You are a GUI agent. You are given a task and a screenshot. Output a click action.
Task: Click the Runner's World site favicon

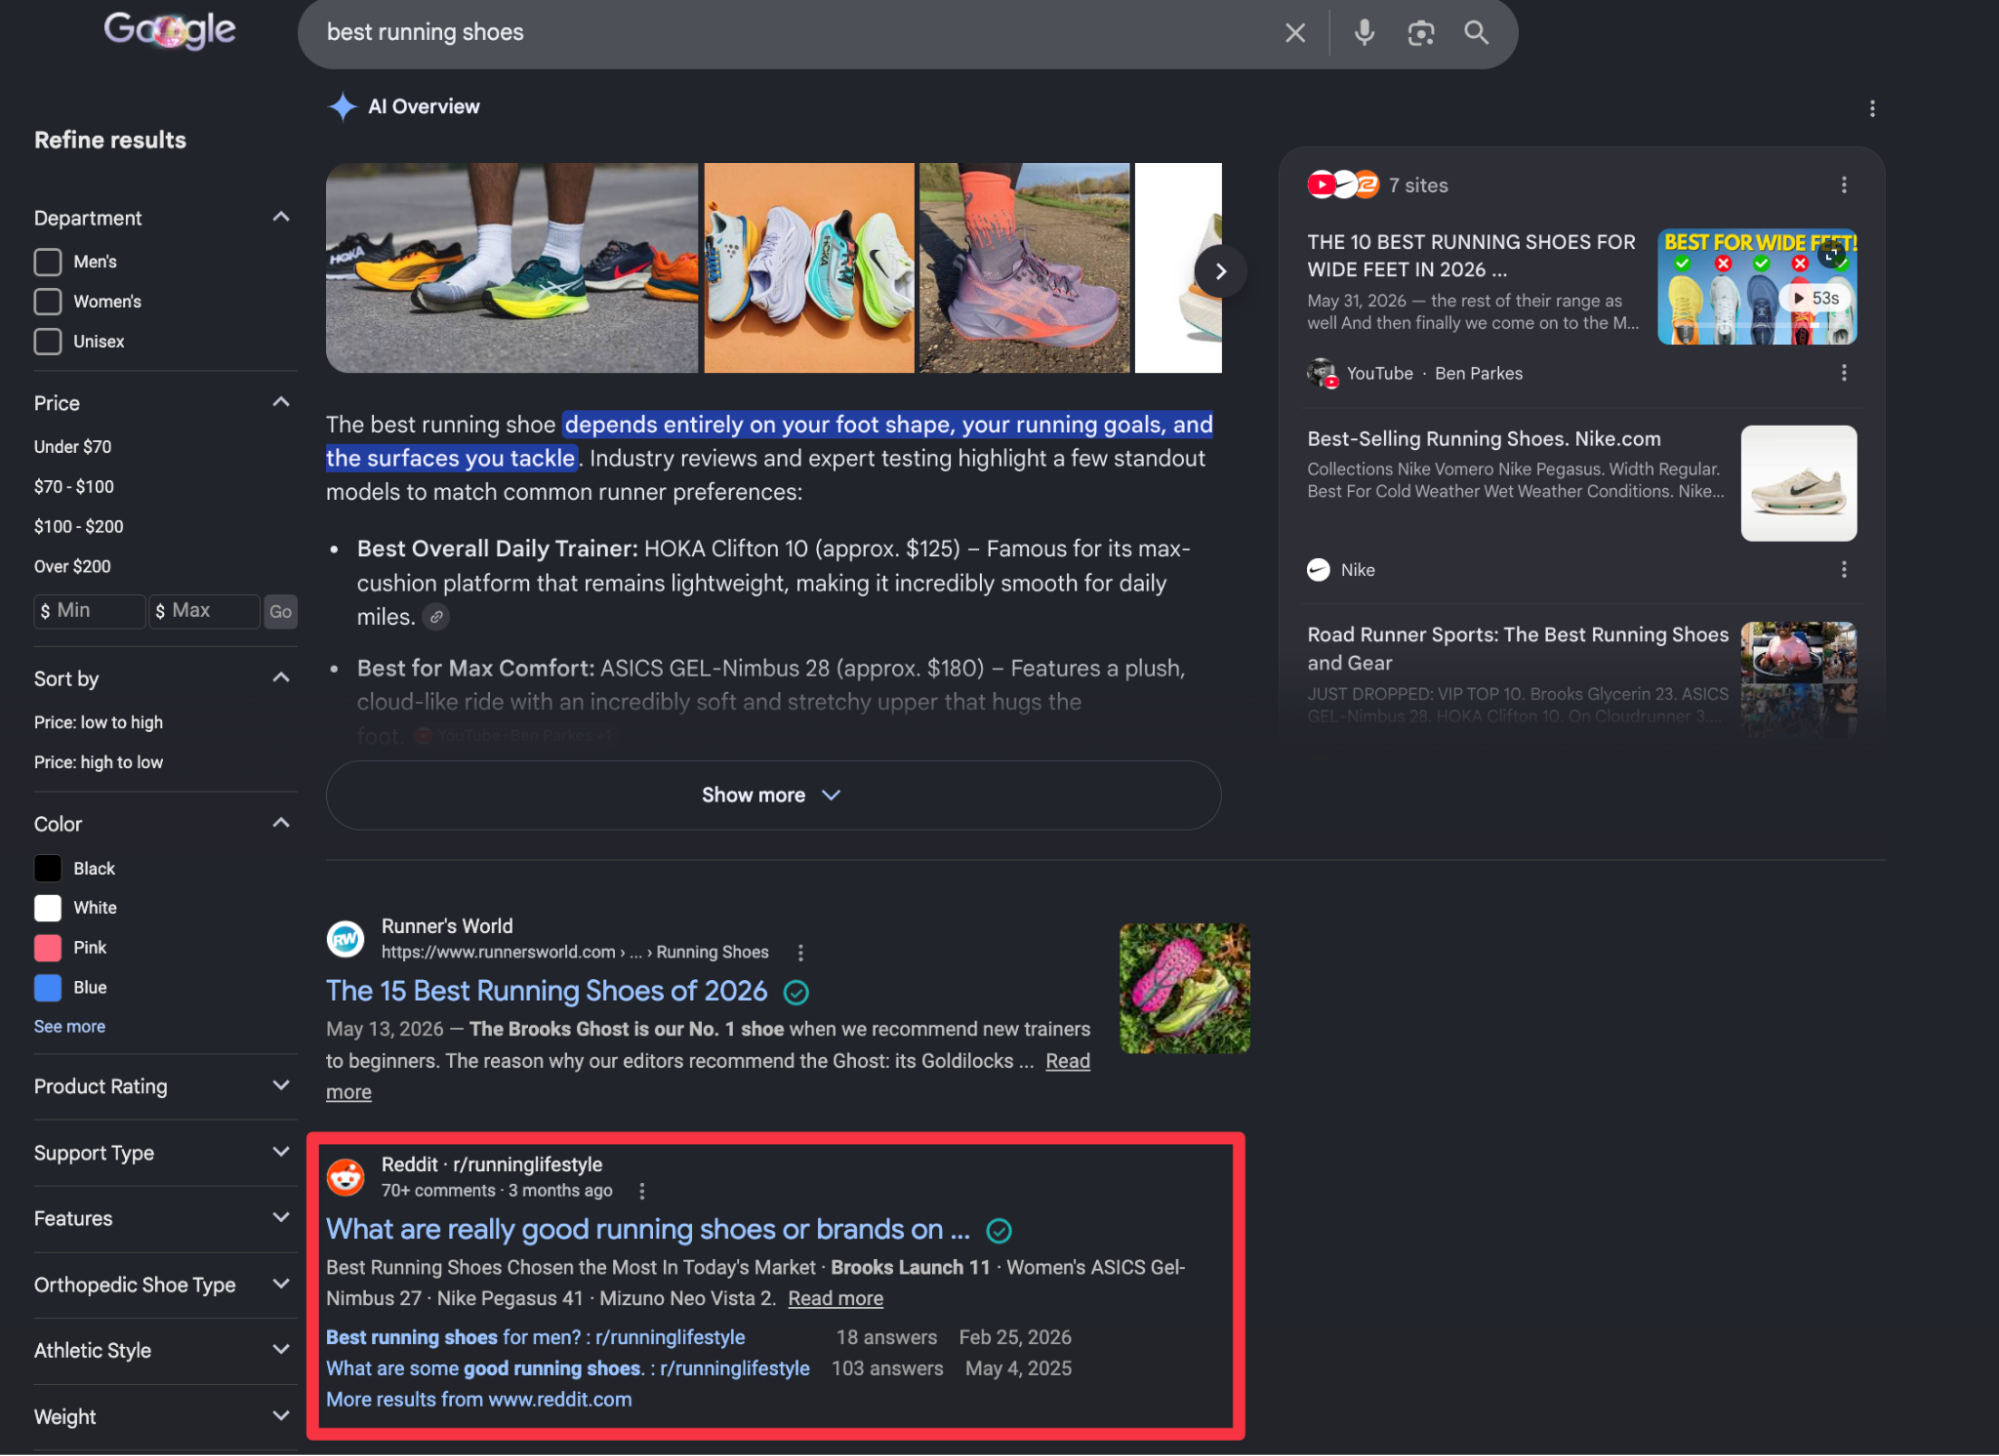[345, 939]
